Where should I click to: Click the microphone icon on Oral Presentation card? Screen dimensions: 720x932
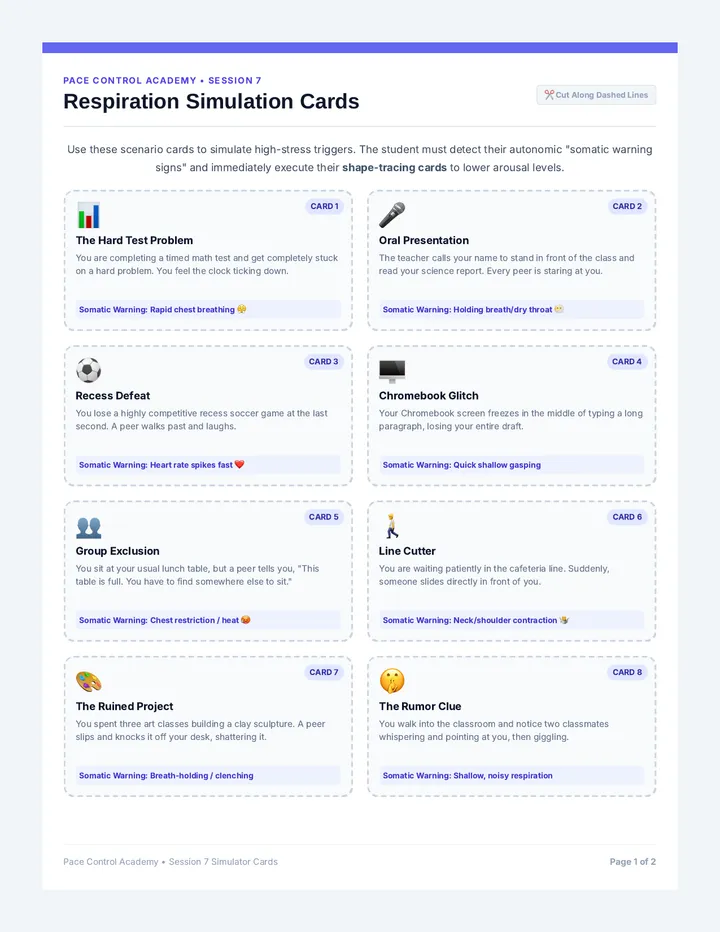coord(392,215)
